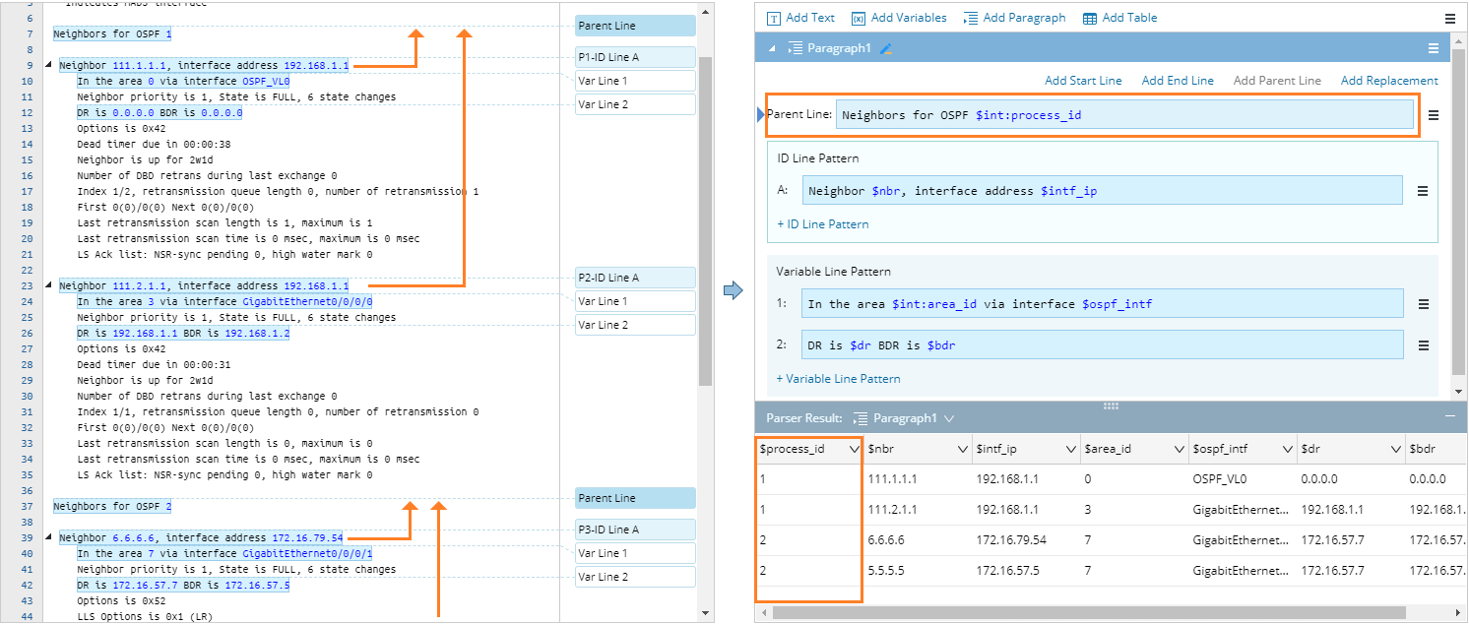Click the P3-ID Line A tag
The width and height of the screenshot is (1469, 626).
635,530
